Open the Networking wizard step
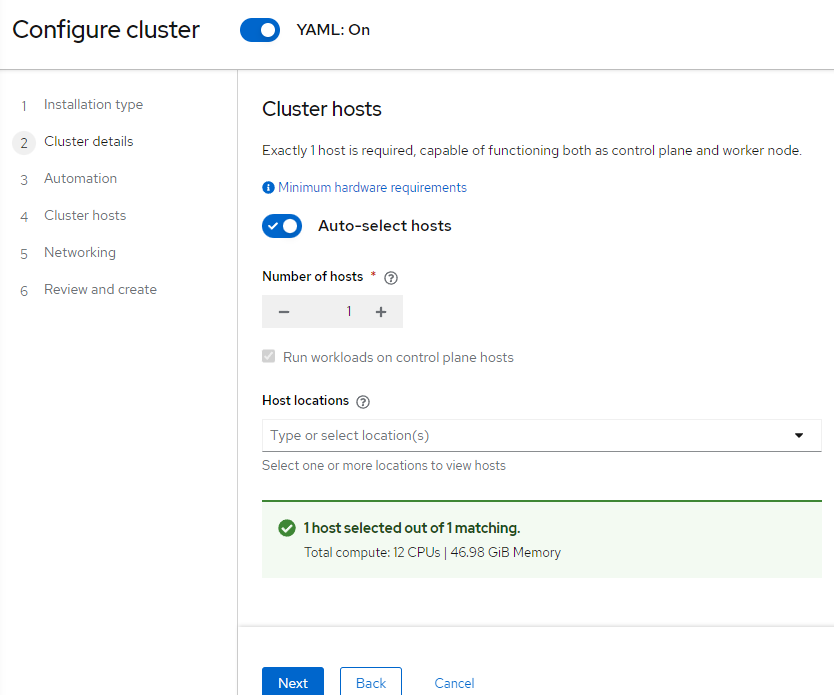Viewport: 834px width, 695px height. point(80,253)
